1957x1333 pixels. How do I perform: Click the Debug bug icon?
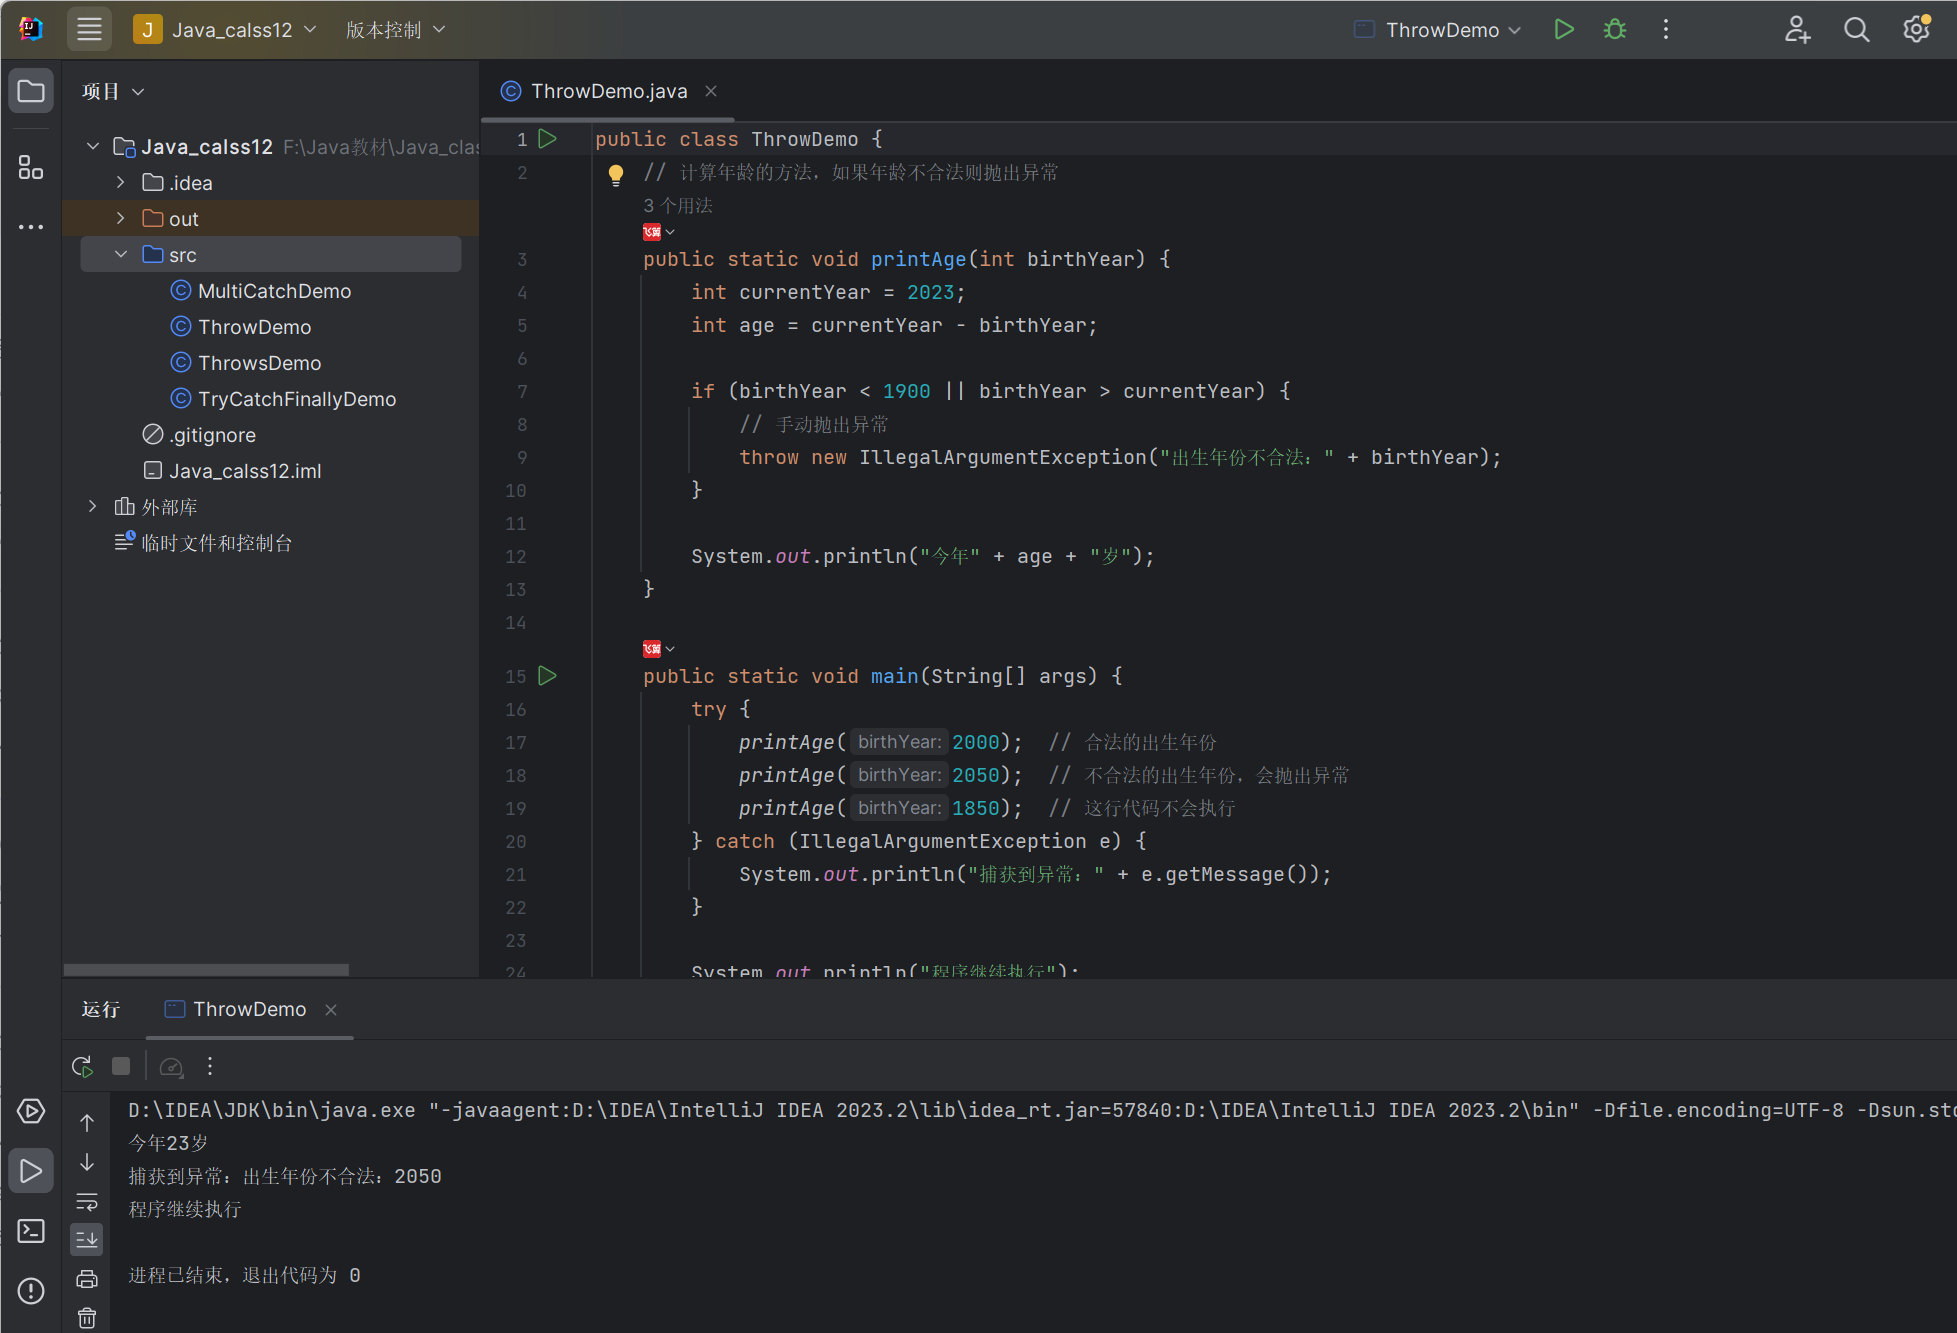(x=1615, y=30)
